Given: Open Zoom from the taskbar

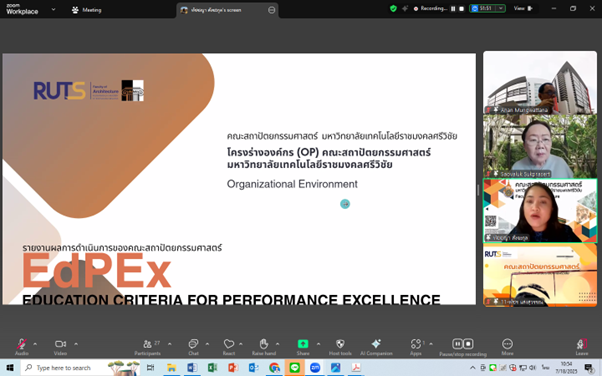Looking at the screenshot, I should click(x=315, y=368).
